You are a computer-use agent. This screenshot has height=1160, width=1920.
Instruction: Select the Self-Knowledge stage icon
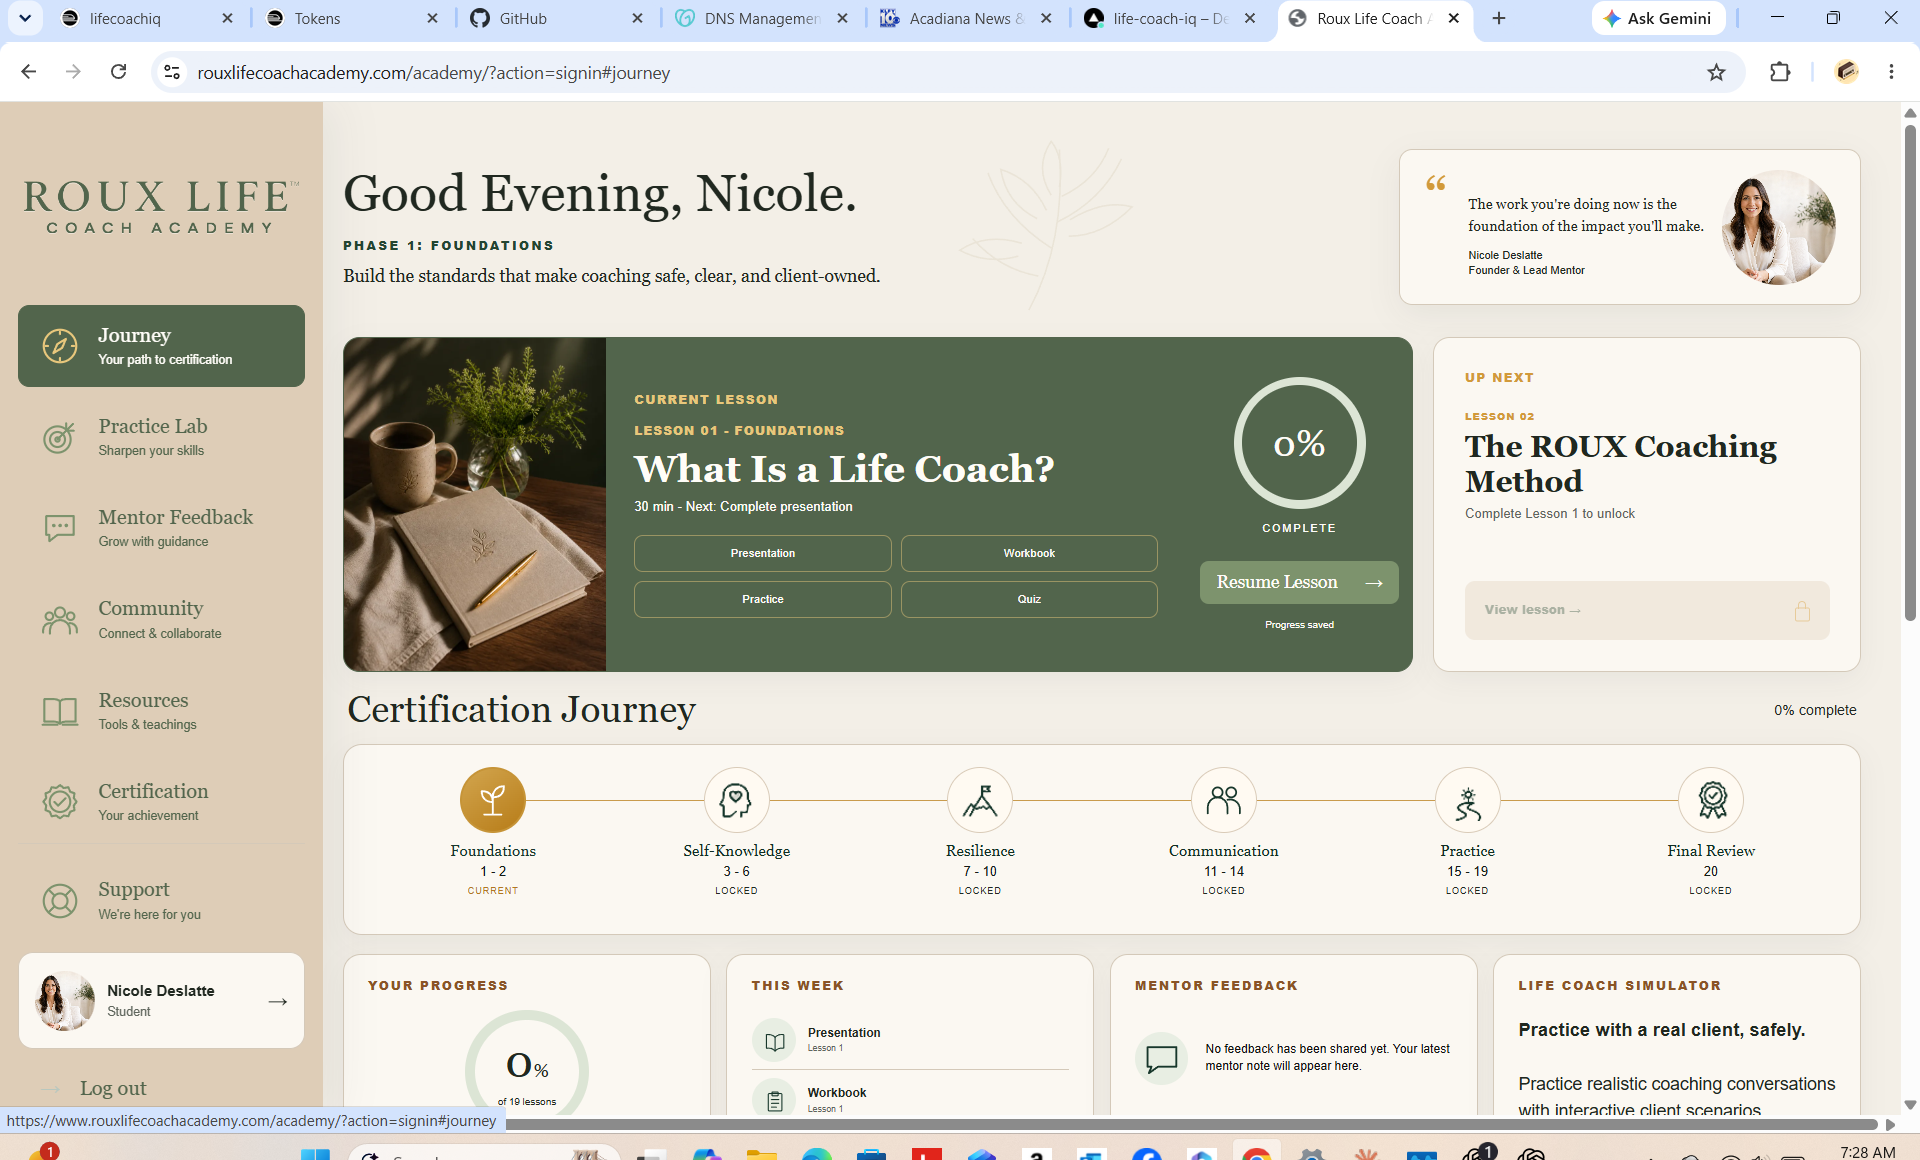736,800
